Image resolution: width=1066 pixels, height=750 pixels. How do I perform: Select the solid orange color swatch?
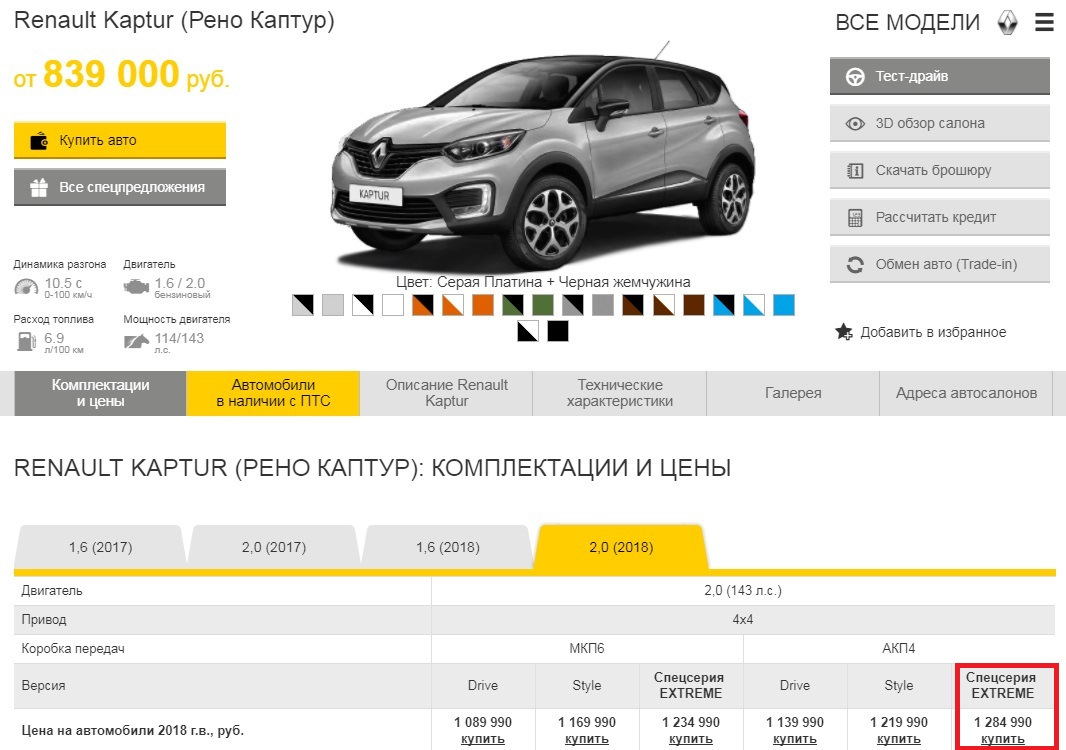483,305
